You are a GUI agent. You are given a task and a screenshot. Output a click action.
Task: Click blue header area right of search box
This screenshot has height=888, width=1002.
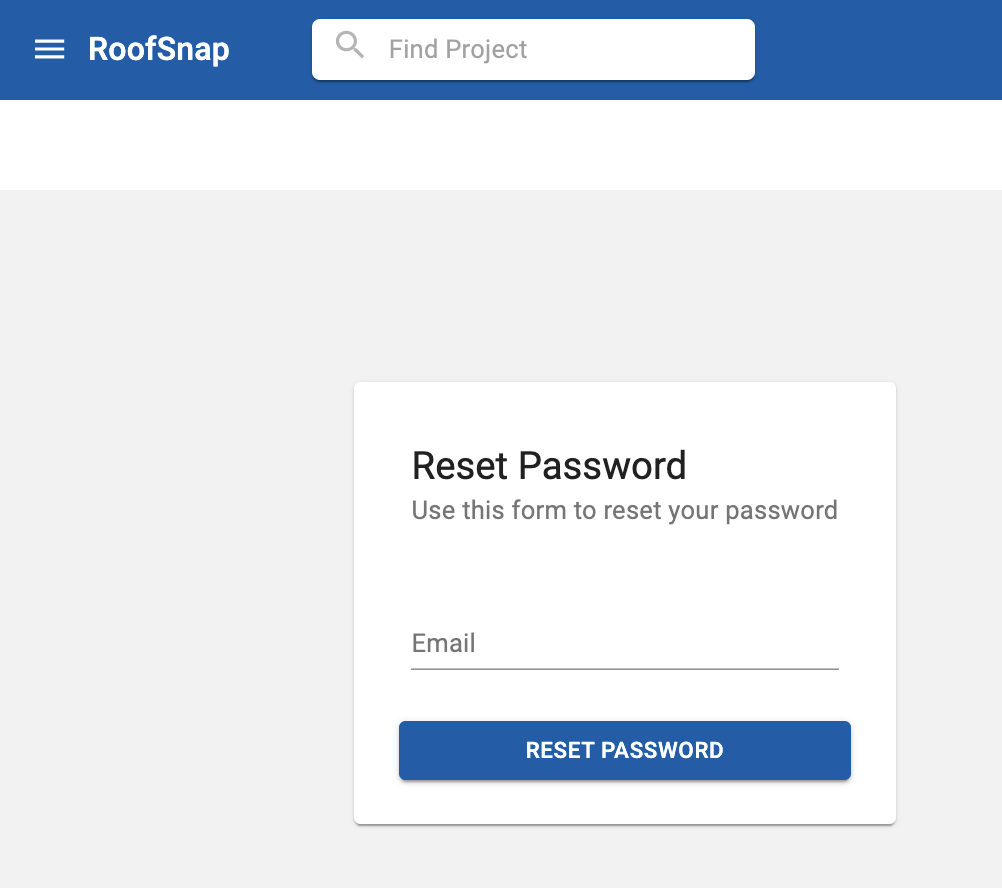878,49
